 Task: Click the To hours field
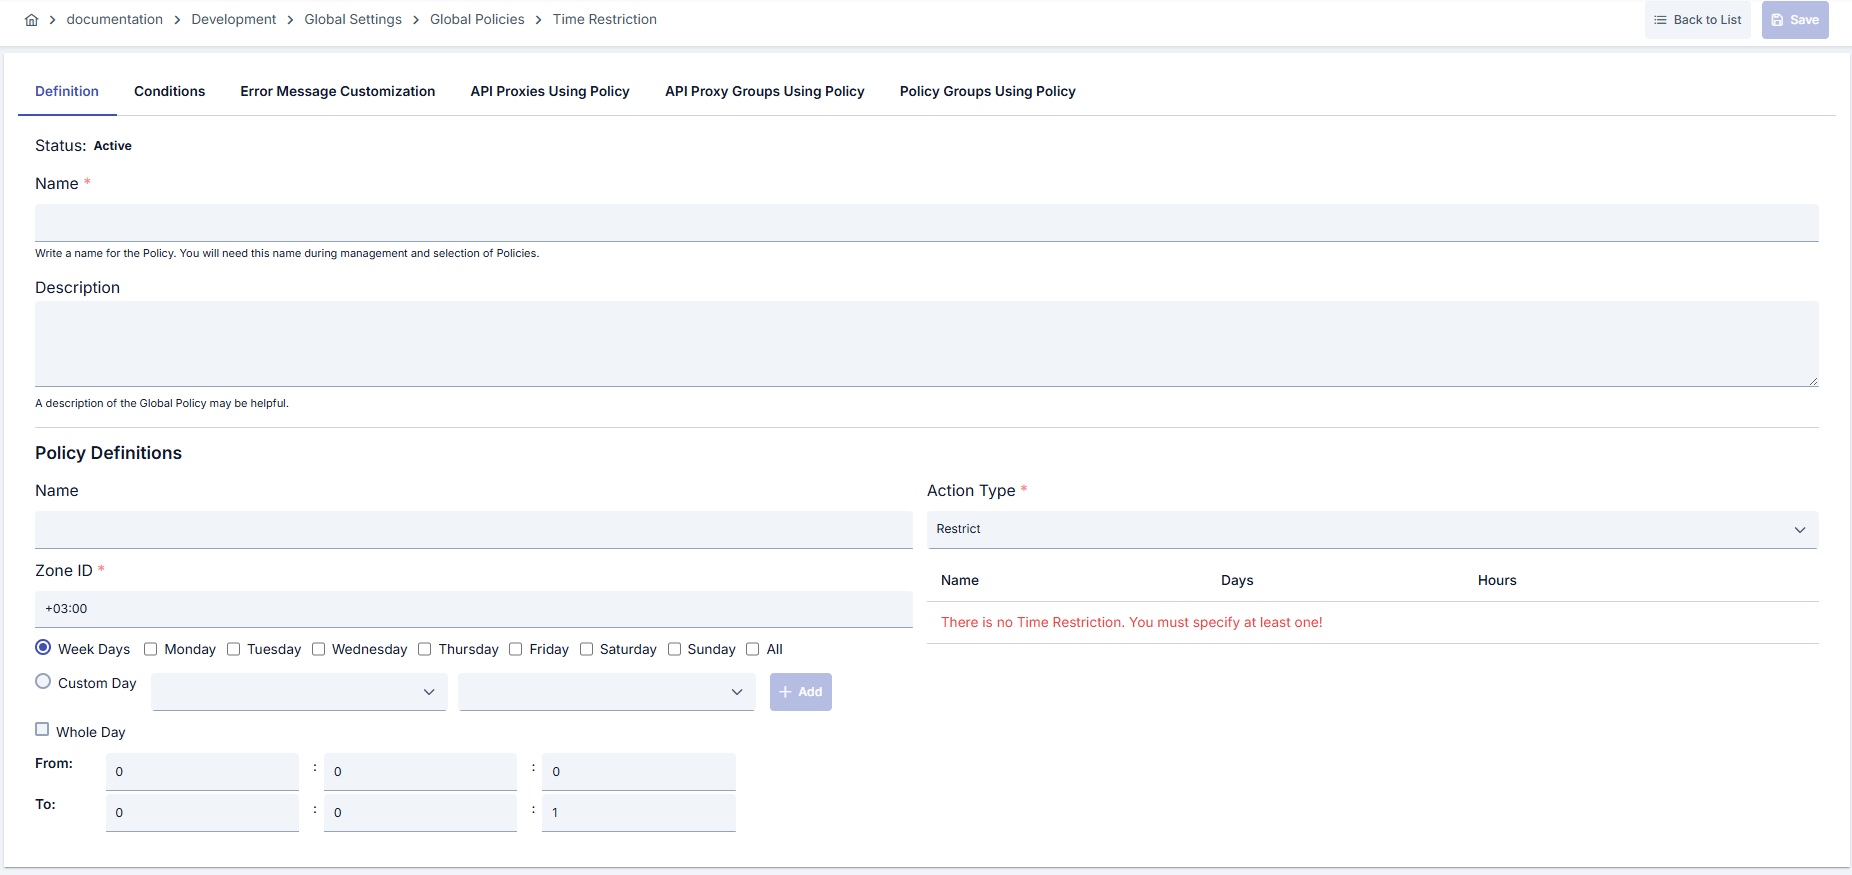(202, 813)
